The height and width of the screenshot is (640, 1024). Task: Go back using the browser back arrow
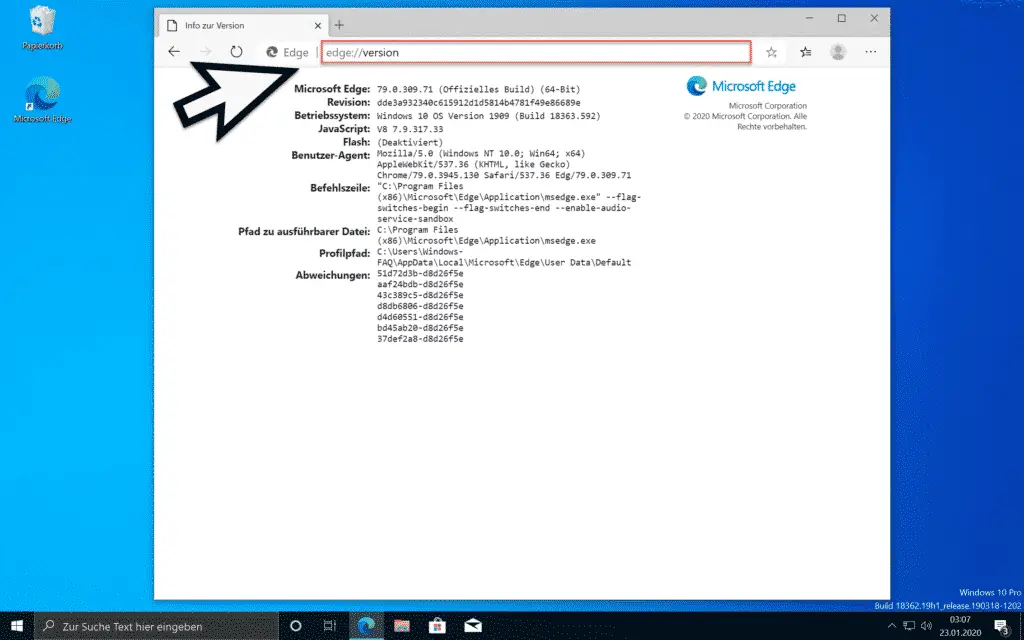(174, 52)
